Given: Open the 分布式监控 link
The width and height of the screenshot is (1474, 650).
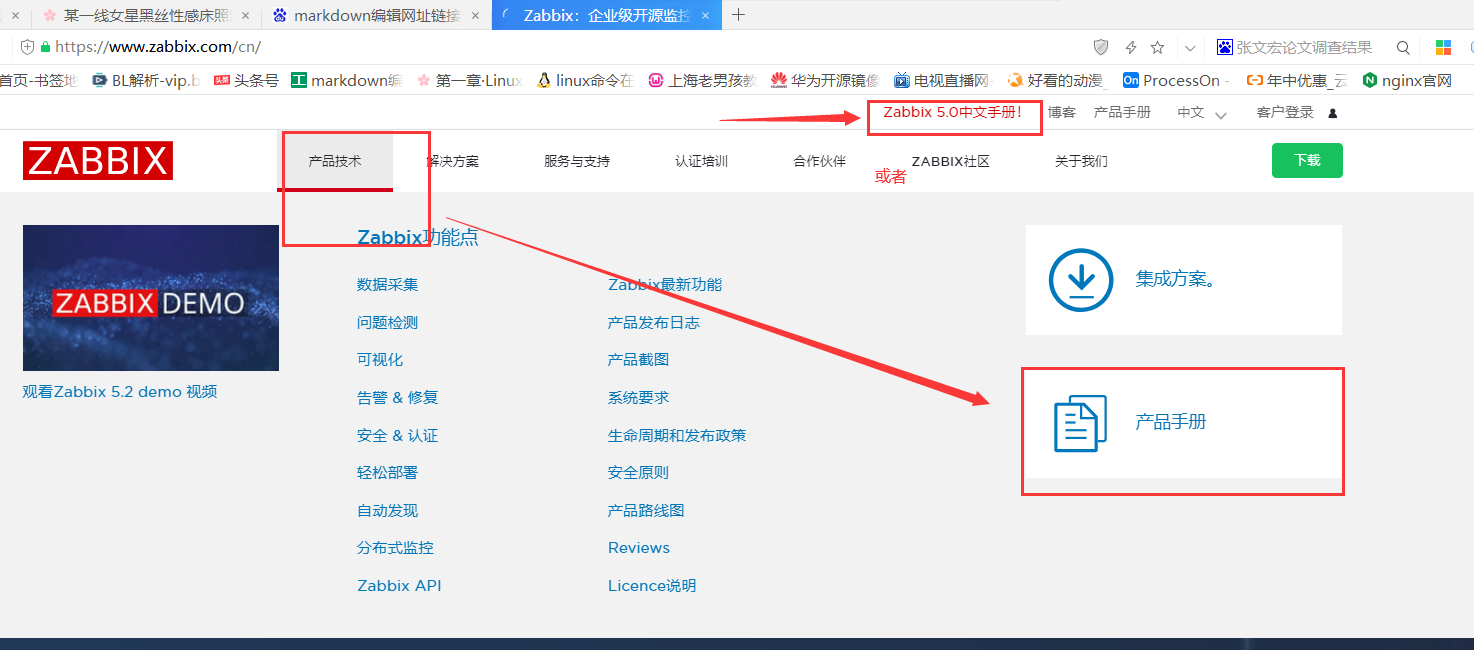Looking at the screenshot, I should tap(396, 548).
